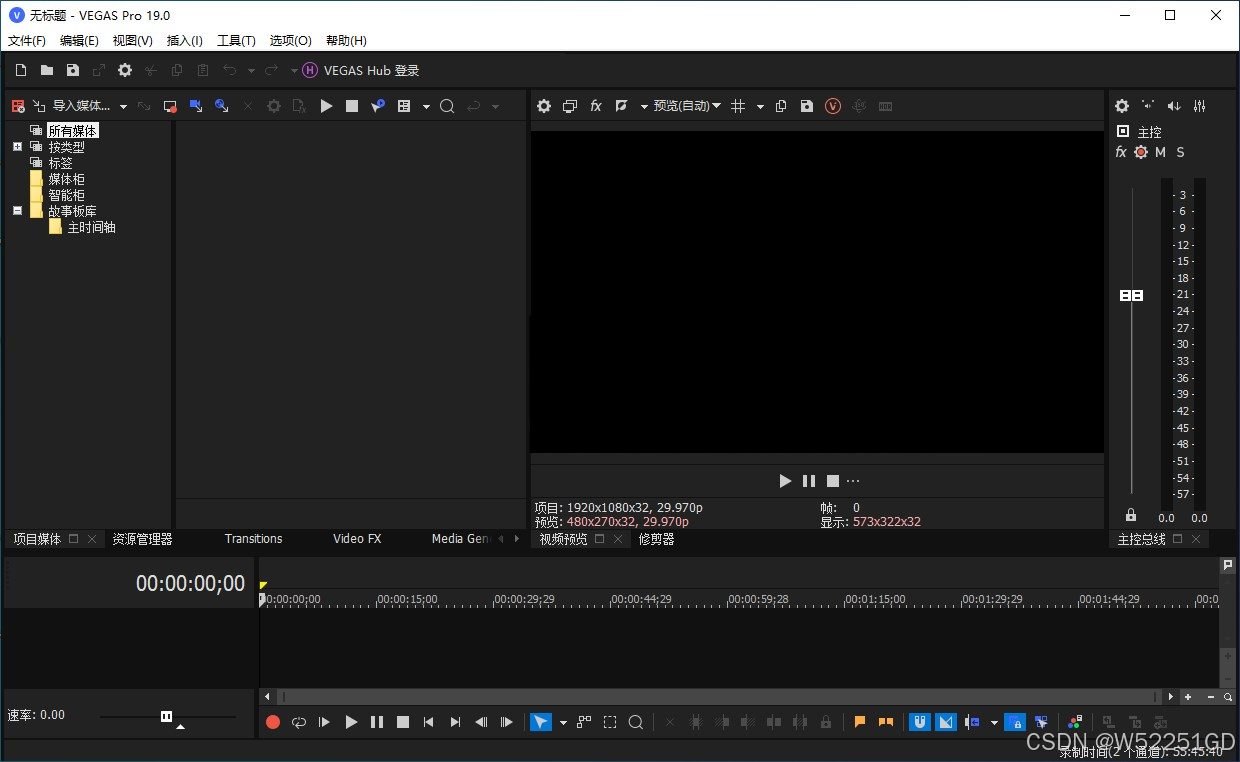1240x762 pixels.
Task: Open the 编辑(E) menu
Action: click(x=79, y=41)
